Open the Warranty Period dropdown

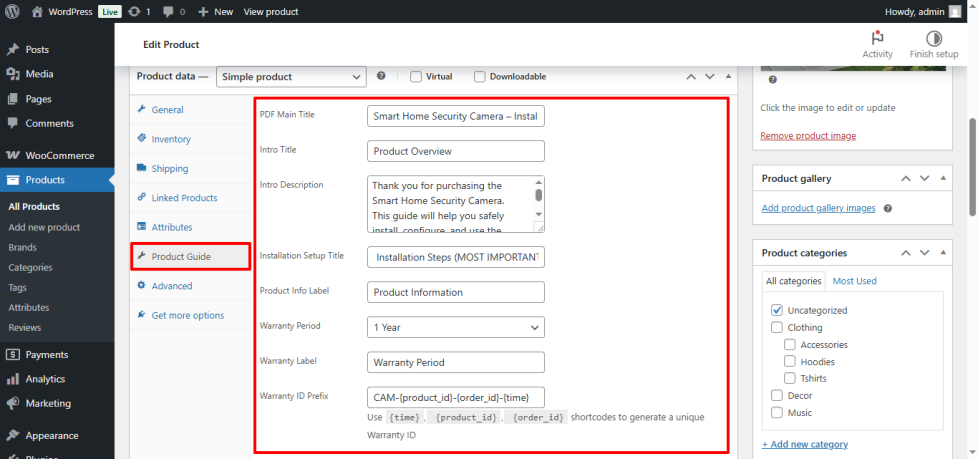[456, 327]
